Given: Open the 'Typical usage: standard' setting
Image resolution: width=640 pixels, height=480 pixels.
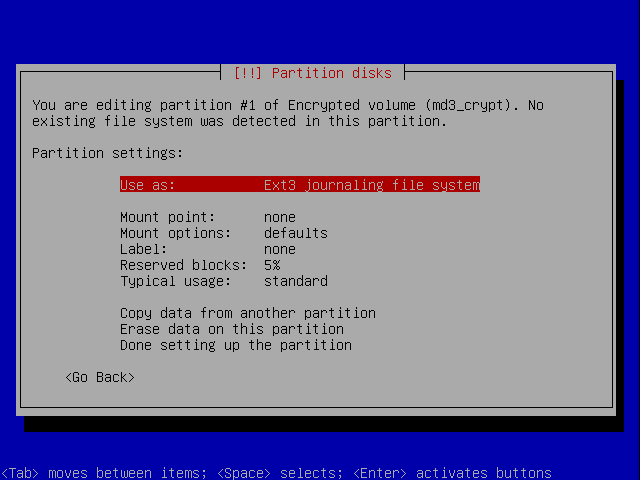Looking at the screenshot, I should point(224,281).
